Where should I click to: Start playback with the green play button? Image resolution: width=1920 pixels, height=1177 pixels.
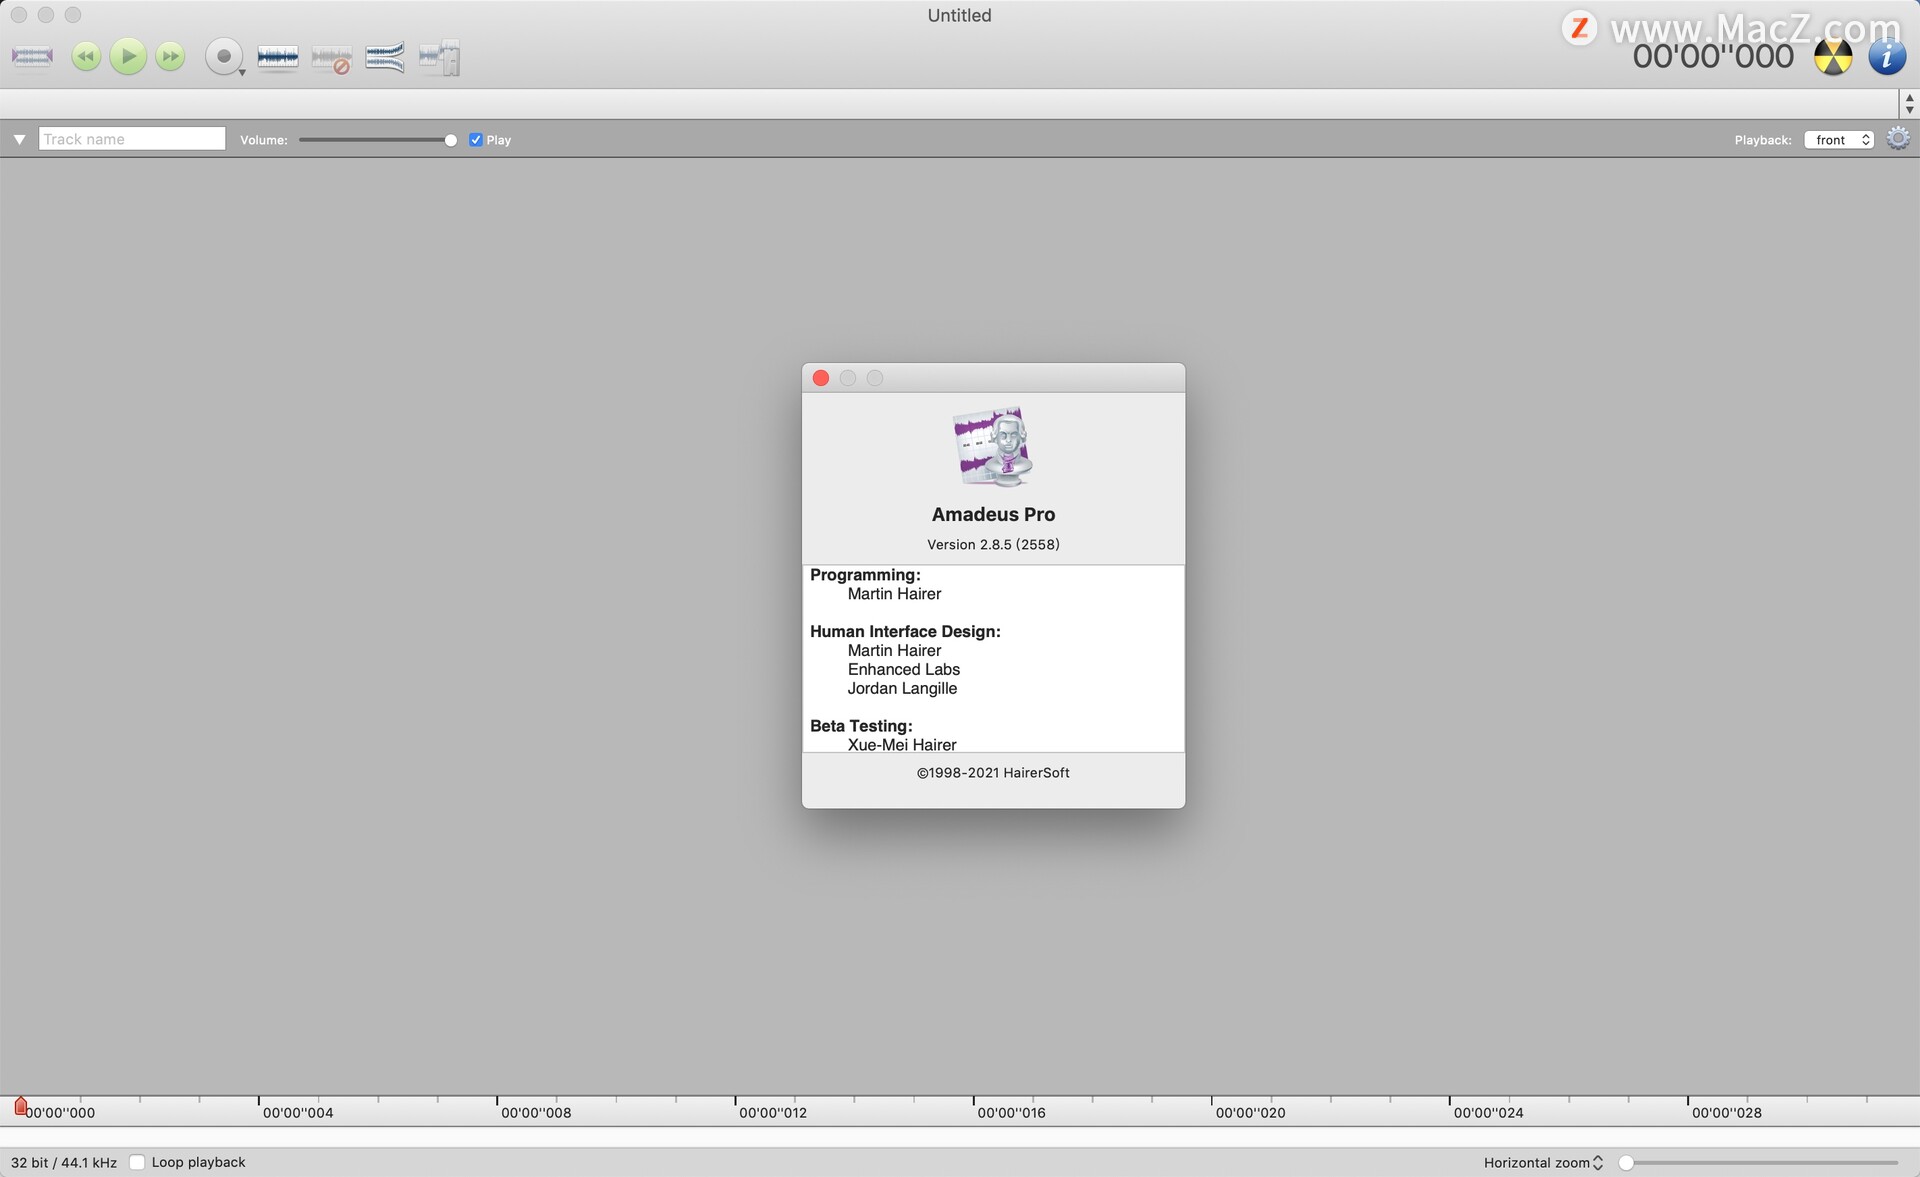coord(128,57)
